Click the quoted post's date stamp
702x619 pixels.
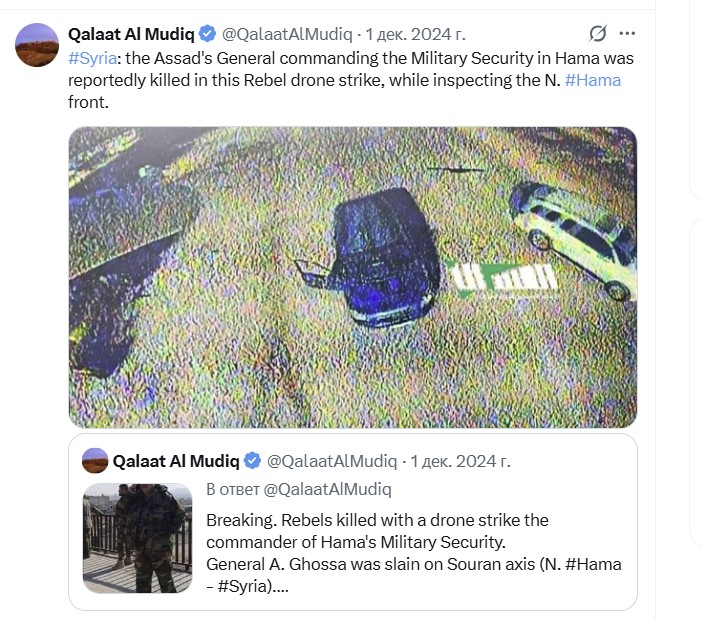pyautogui.click(x=460, y=461)
